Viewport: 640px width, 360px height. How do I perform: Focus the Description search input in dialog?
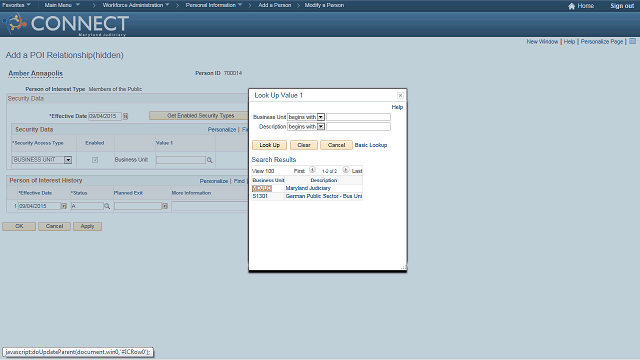point(358,127)
